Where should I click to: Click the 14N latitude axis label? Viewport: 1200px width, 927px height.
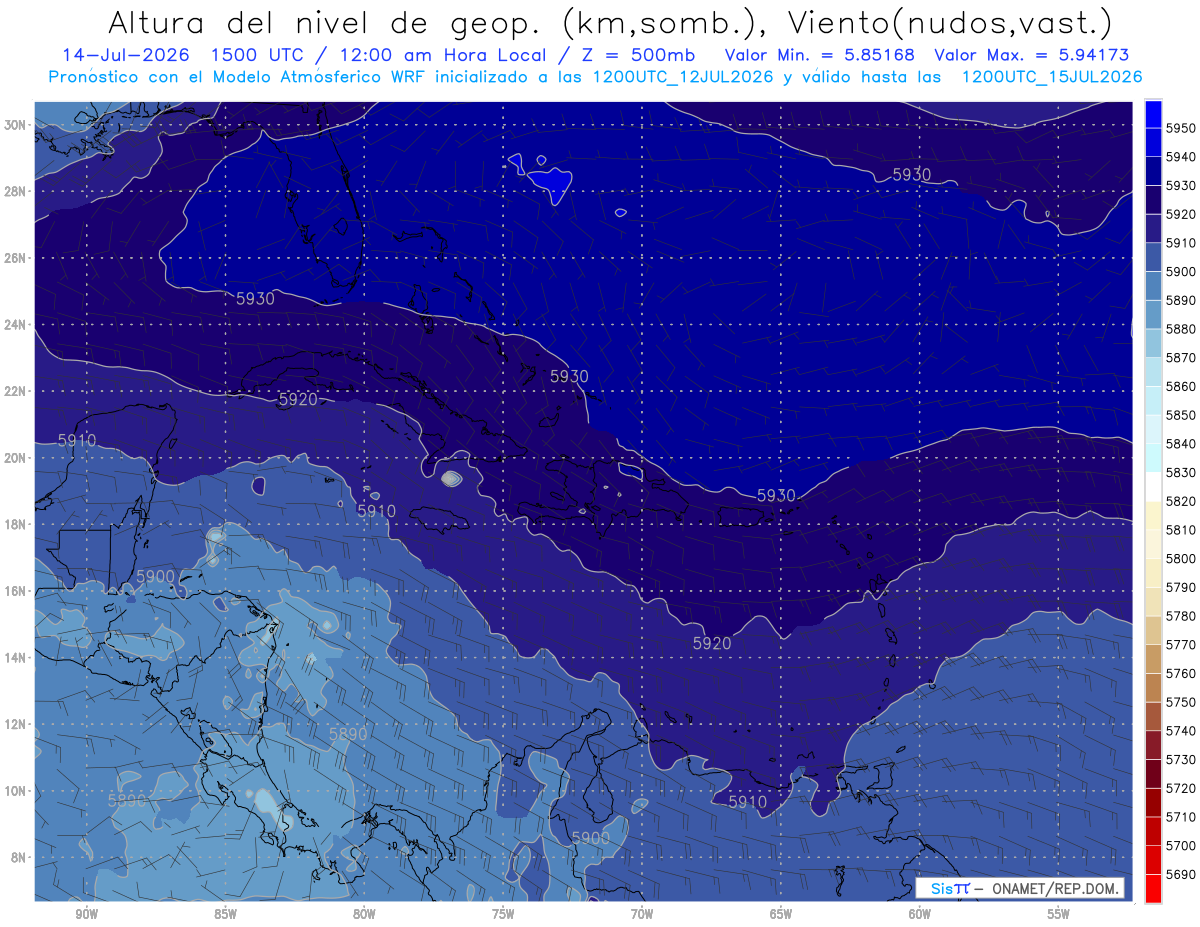point(15,657)
